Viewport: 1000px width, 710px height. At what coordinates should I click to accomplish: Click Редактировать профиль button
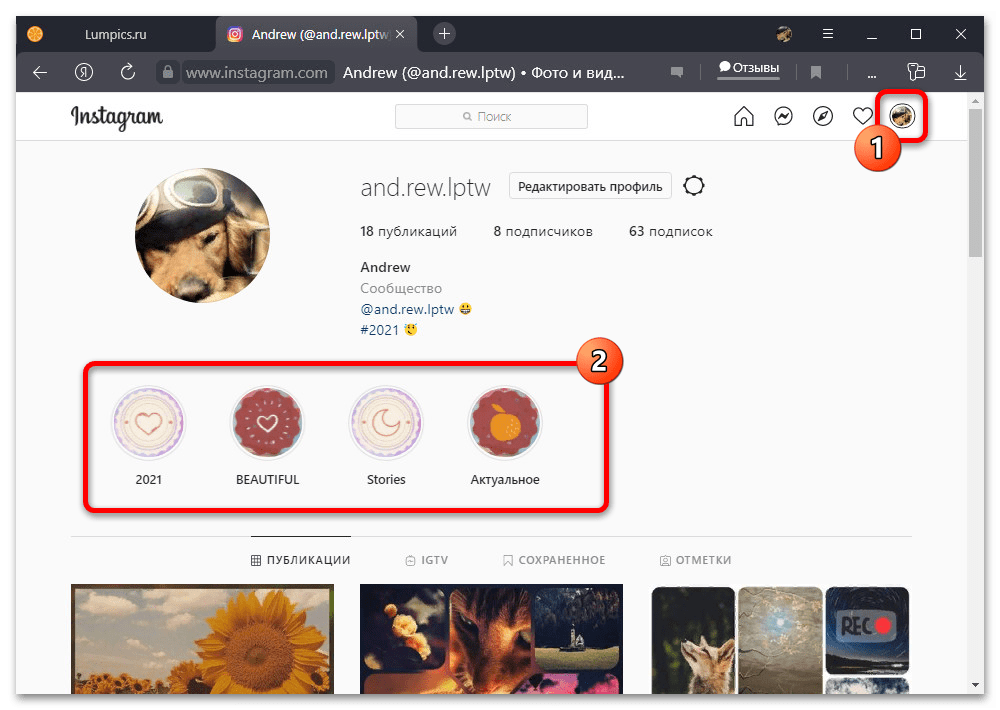(590, 186)
